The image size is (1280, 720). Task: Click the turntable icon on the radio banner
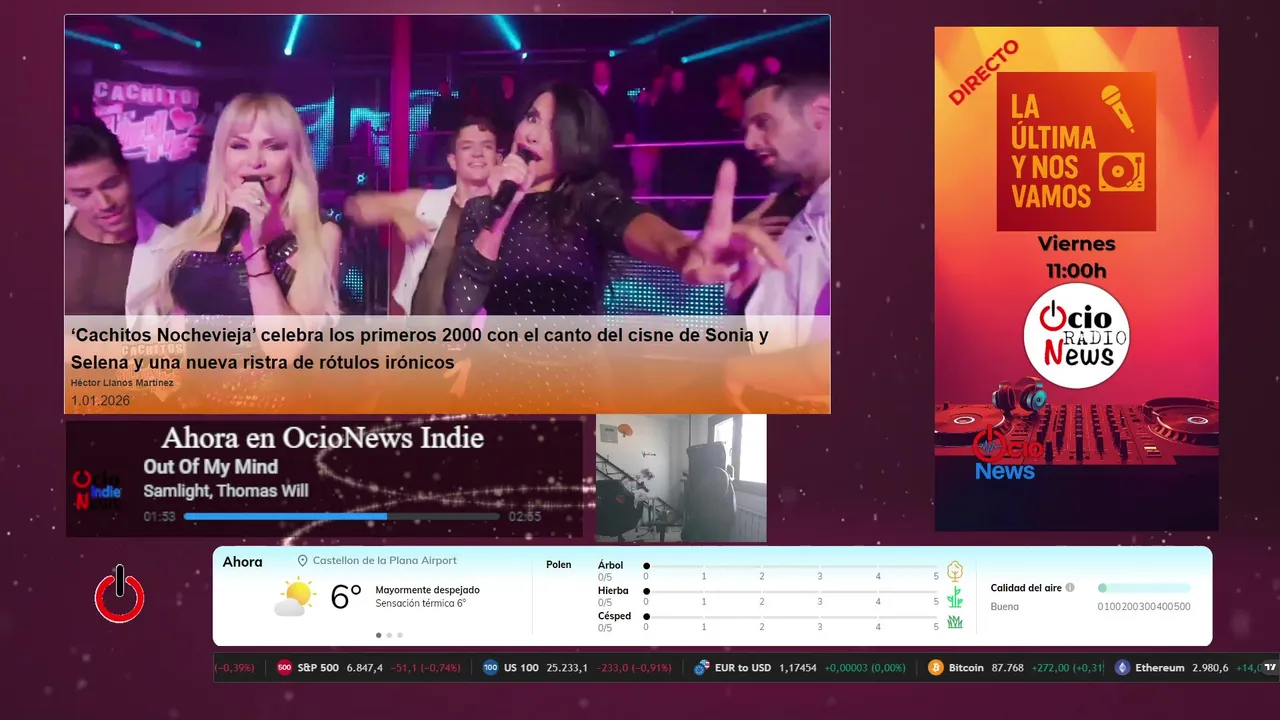tap(1121, 172)
